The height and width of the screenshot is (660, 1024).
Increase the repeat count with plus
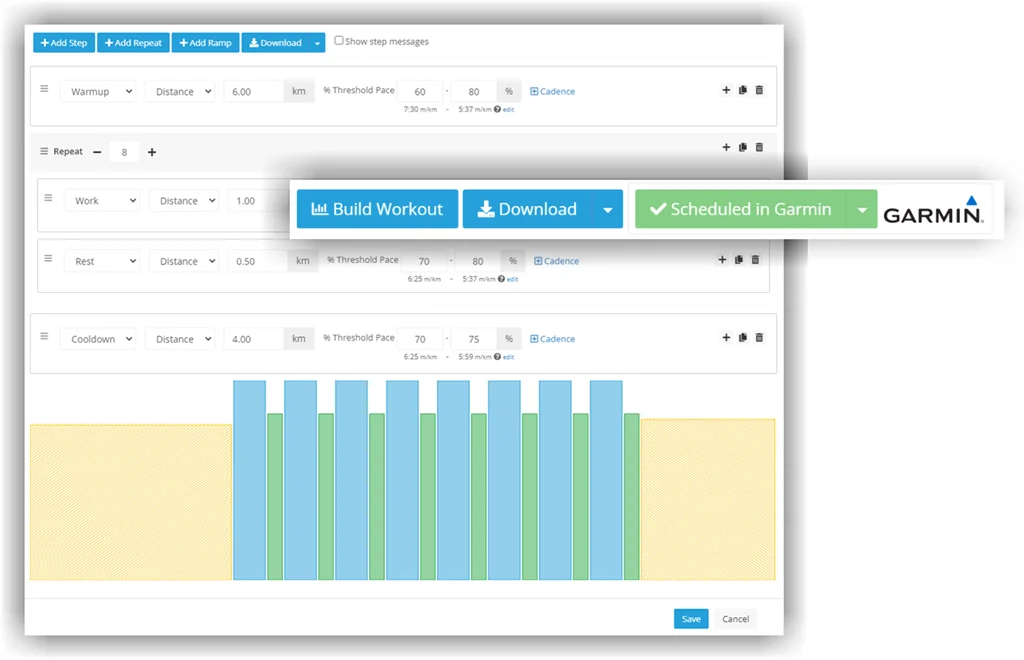(x=152, y=152)
